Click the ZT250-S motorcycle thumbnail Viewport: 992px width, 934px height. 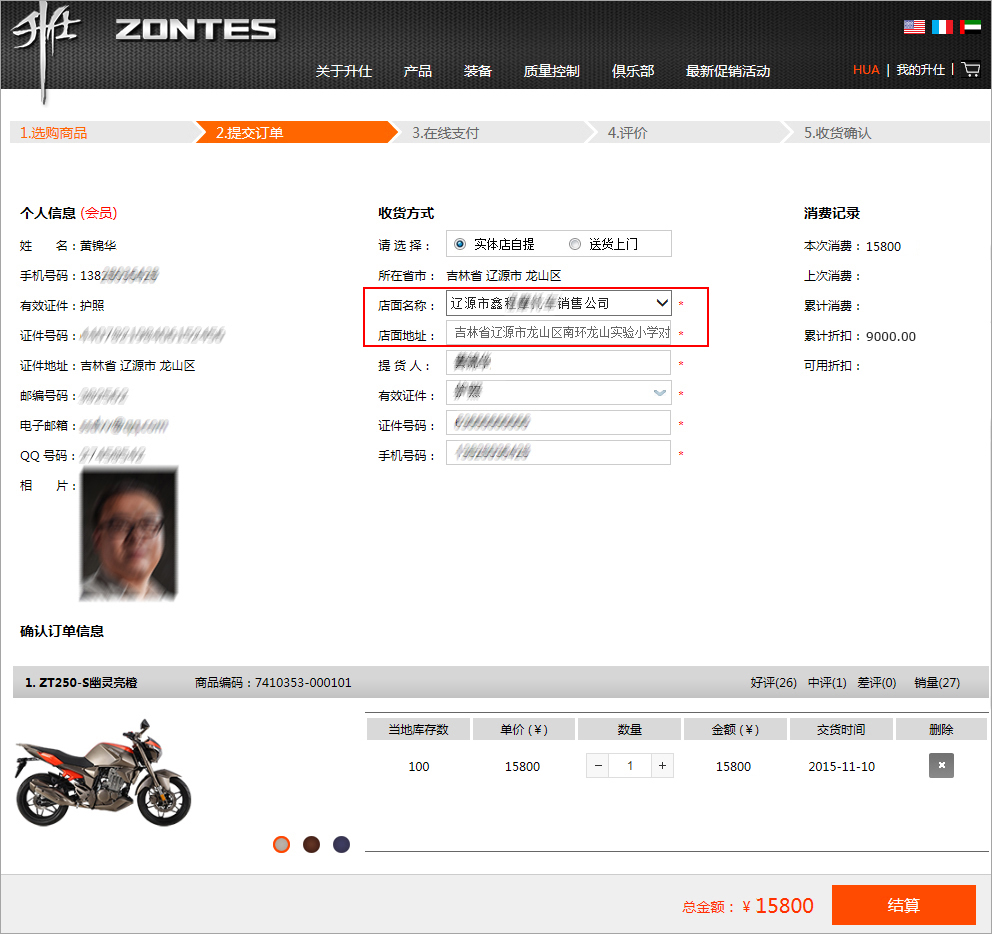[103, 771]
